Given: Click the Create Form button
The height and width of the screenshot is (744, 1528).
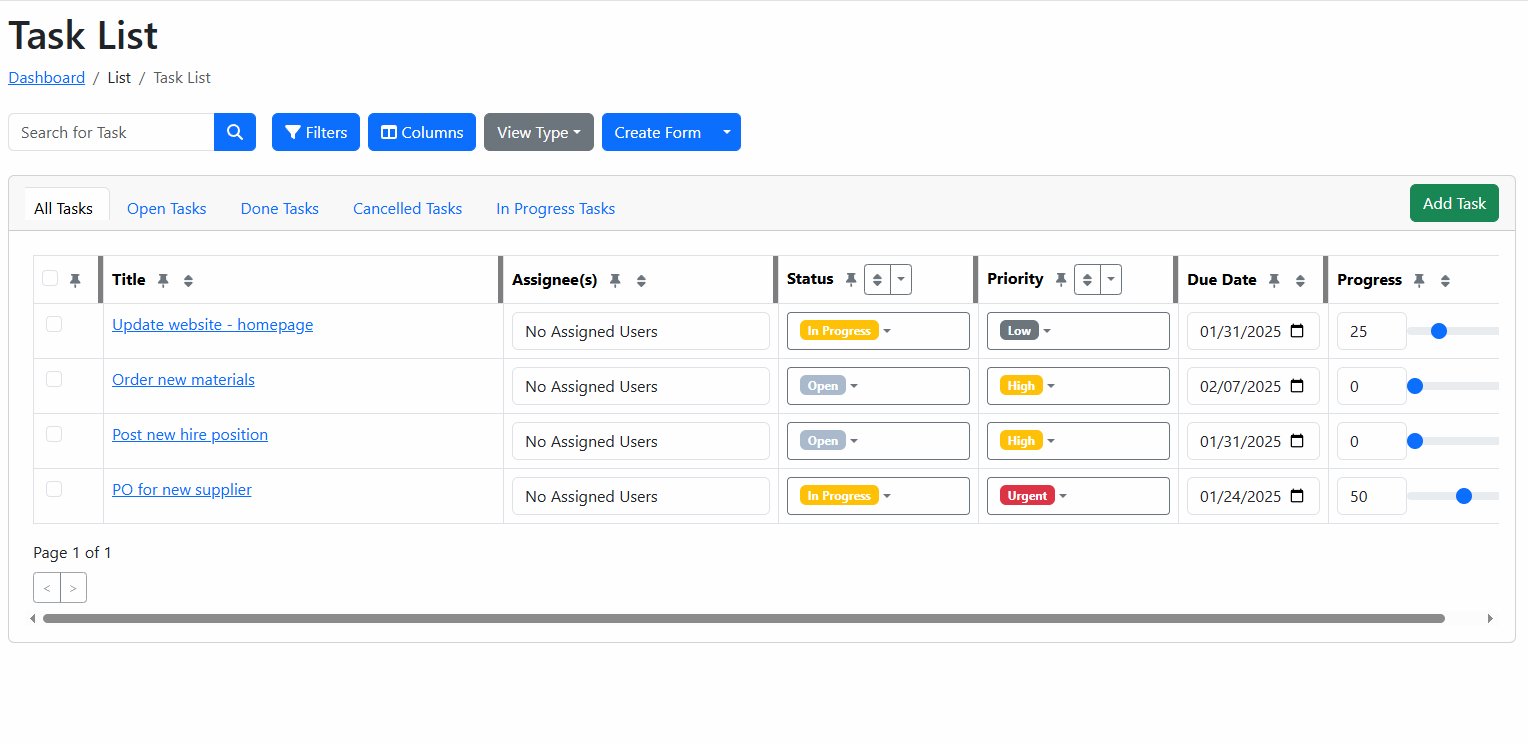Looking at the screenshot, I should click(657, 132).
